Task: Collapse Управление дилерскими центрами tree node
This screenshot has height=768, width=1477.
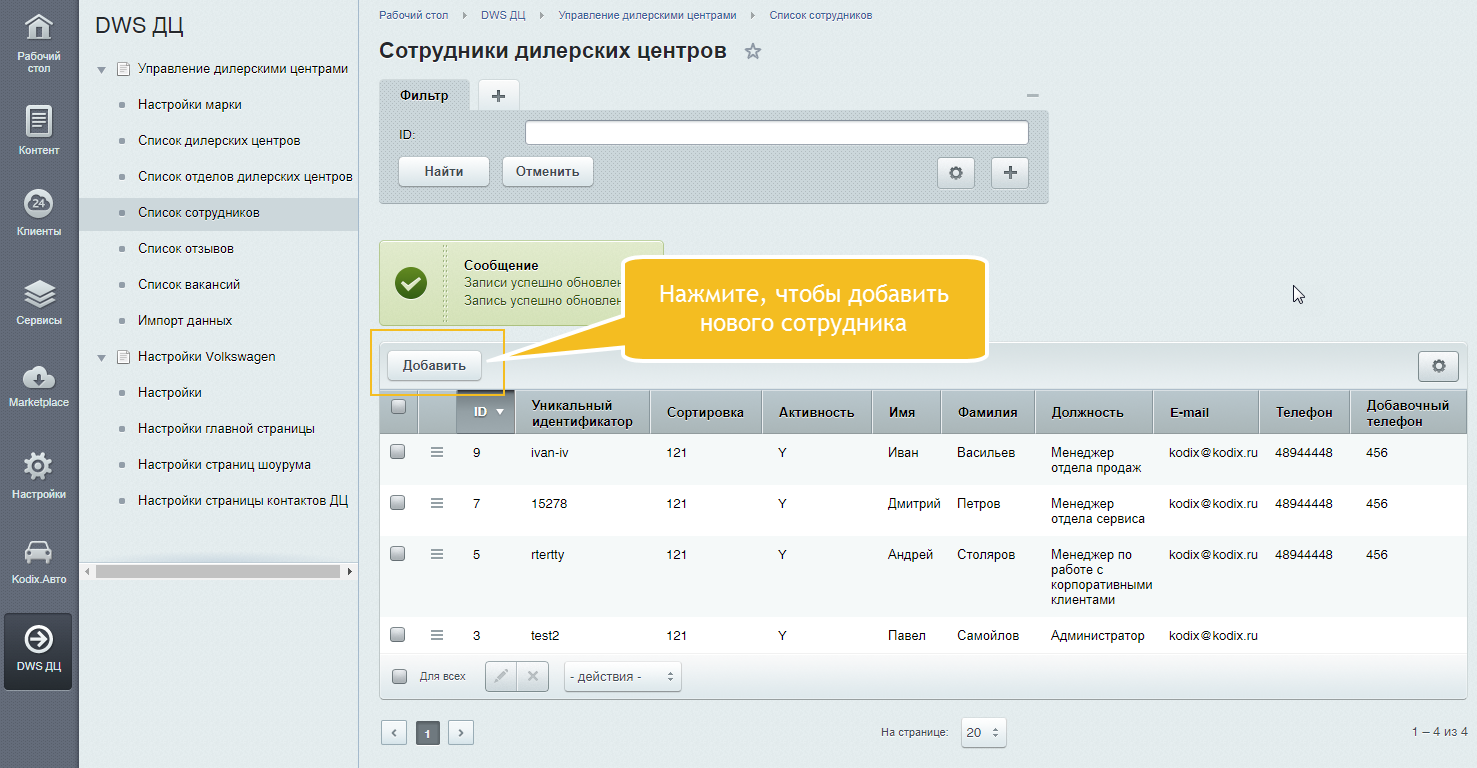Action: click(101, 70)
